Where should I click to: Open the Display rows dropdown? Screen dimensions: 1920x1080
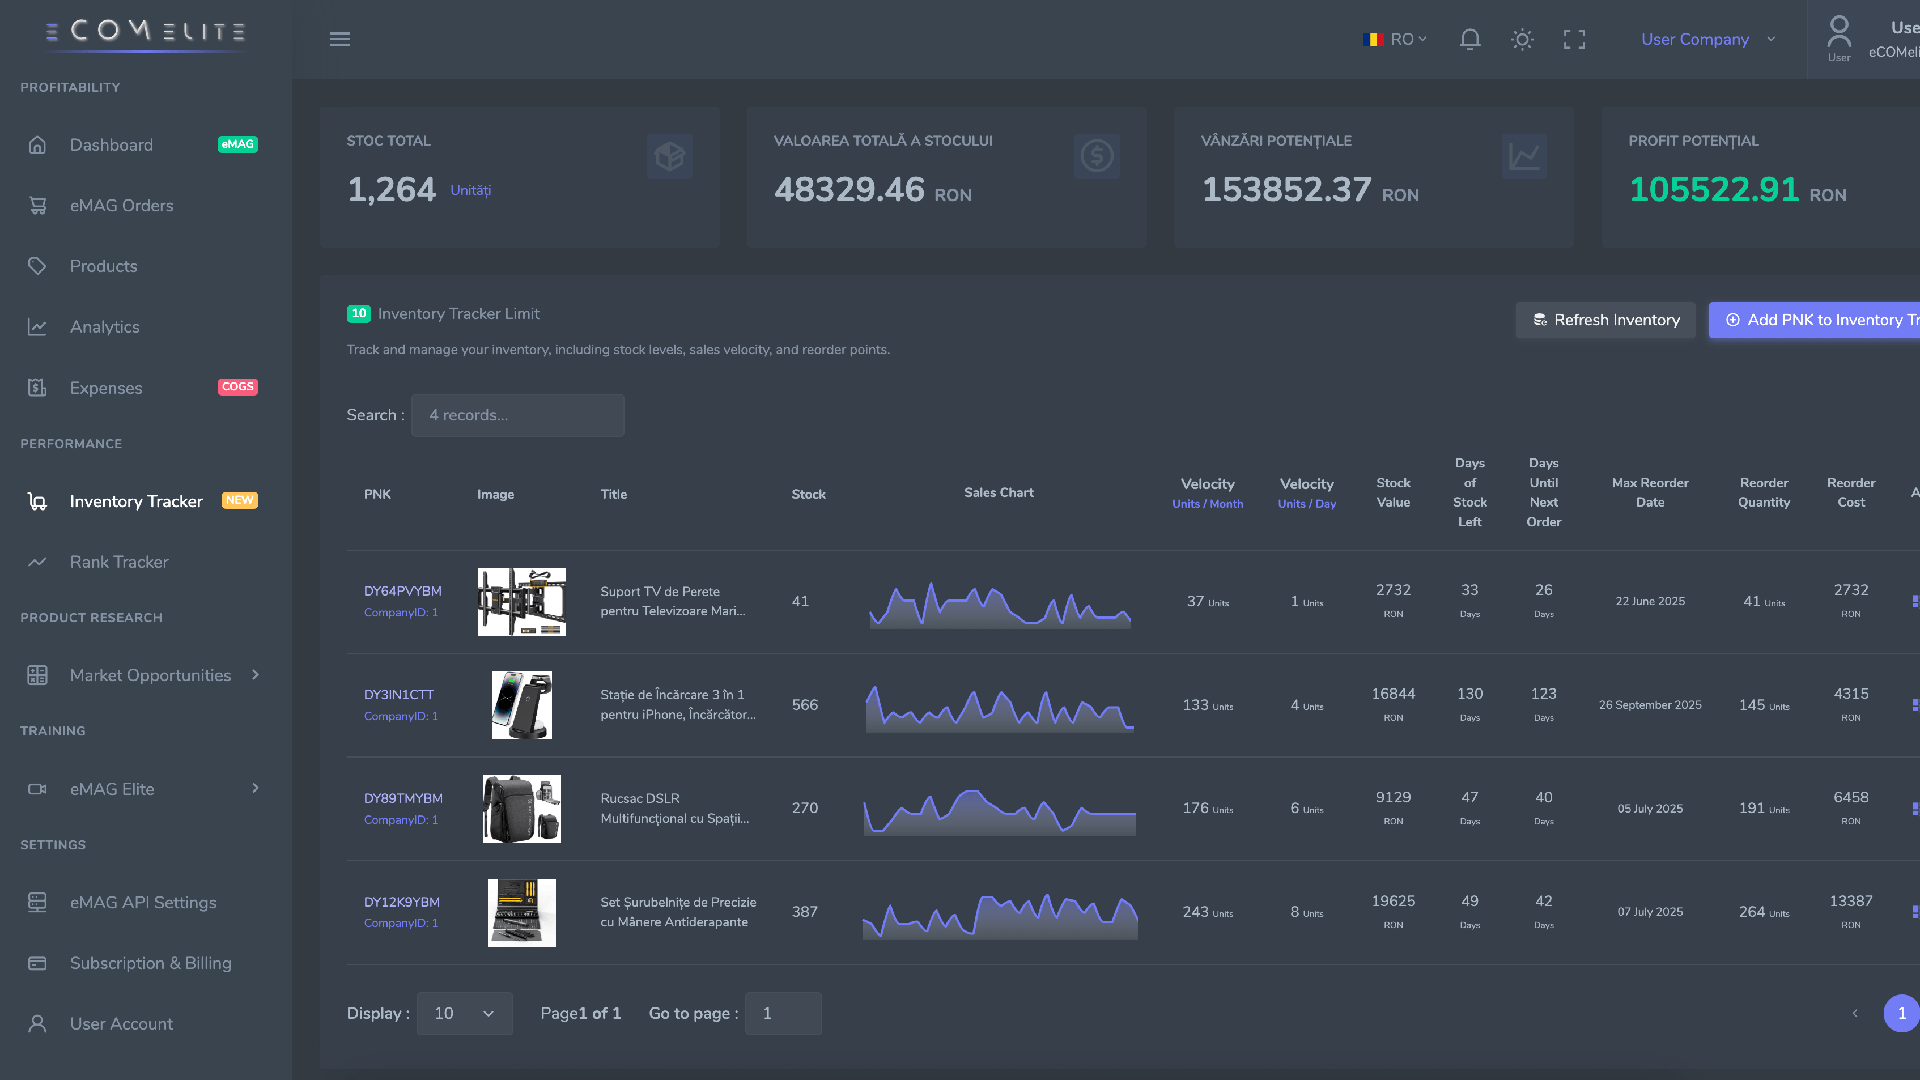click(465, 1013)
